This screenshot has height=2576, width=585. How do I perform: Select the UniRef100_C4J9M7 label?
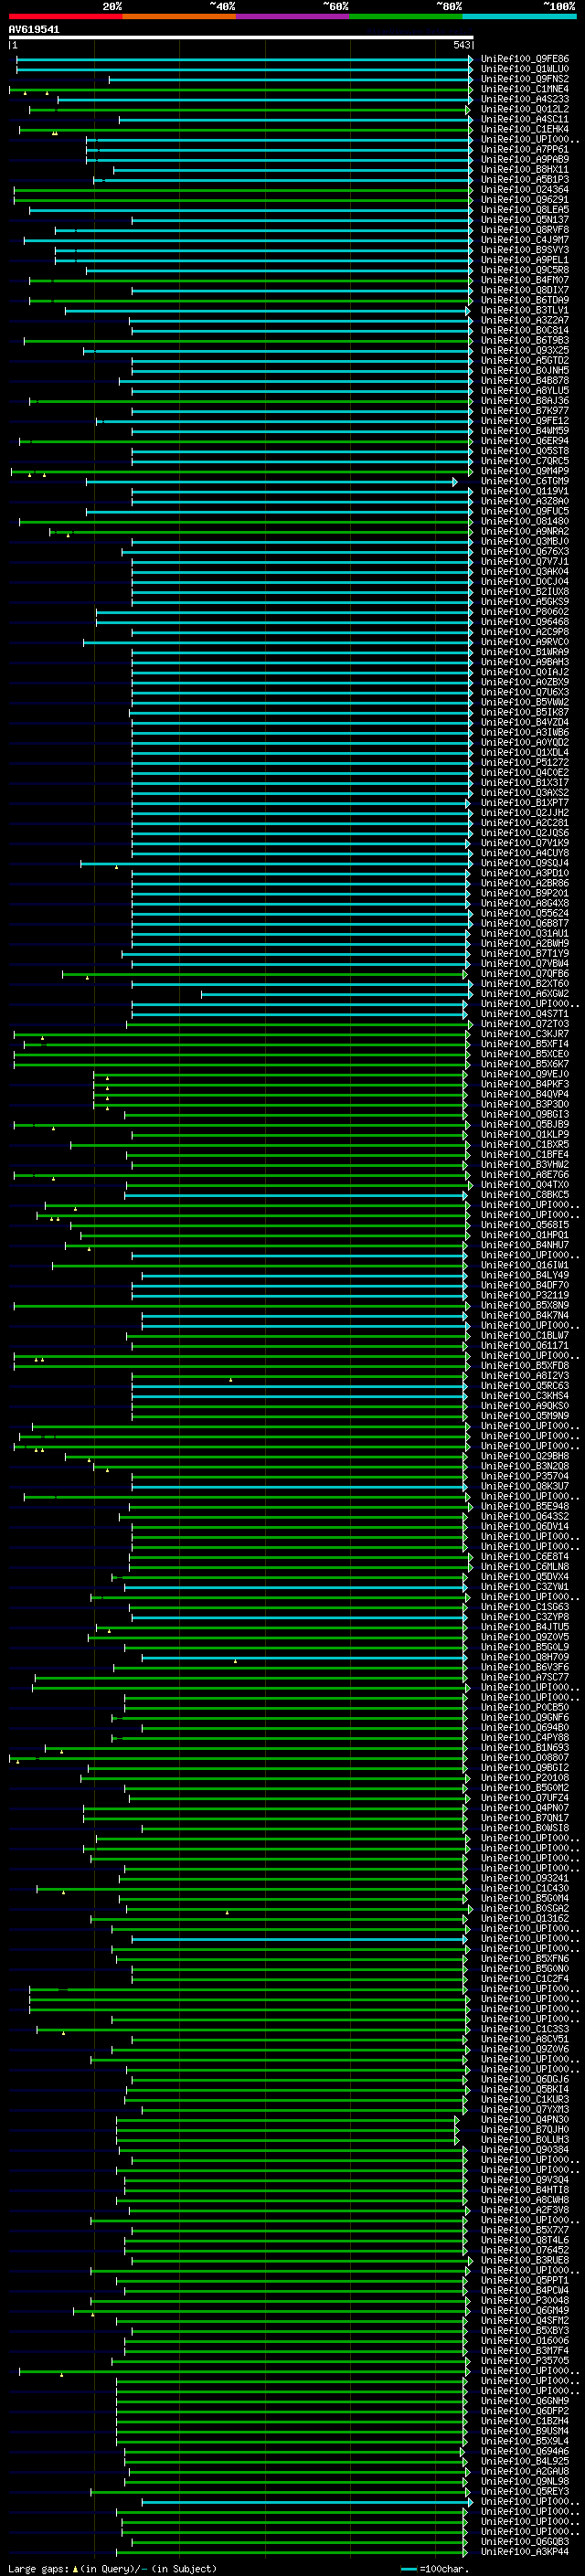[524, 240]
